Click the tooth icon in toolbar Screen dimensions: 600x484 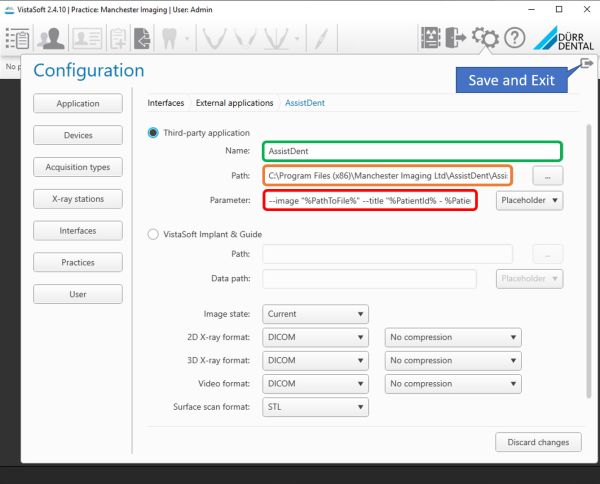click(171, 38)
